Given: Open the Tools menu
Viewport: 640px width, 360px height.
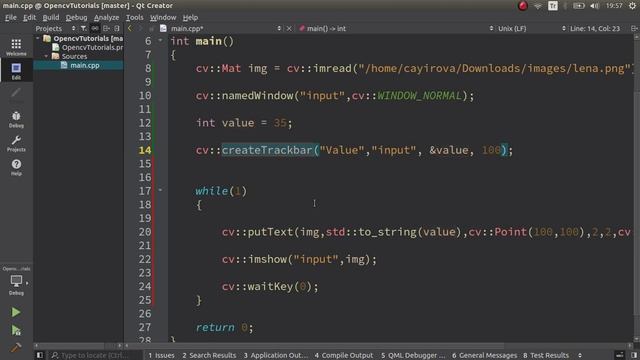Looking at the screenshot, I should [x=134, y=18].
